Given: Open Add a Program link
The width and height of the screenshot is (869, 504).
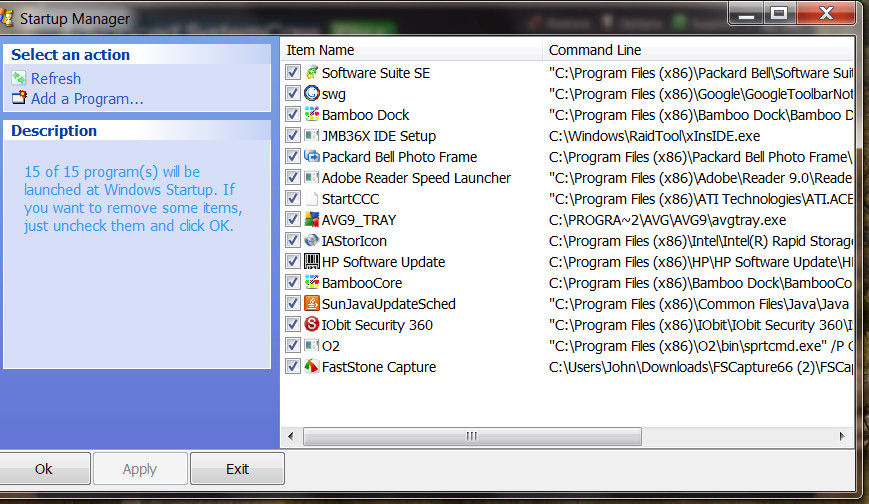Looking at the screenshot, I should coord(87,99).
